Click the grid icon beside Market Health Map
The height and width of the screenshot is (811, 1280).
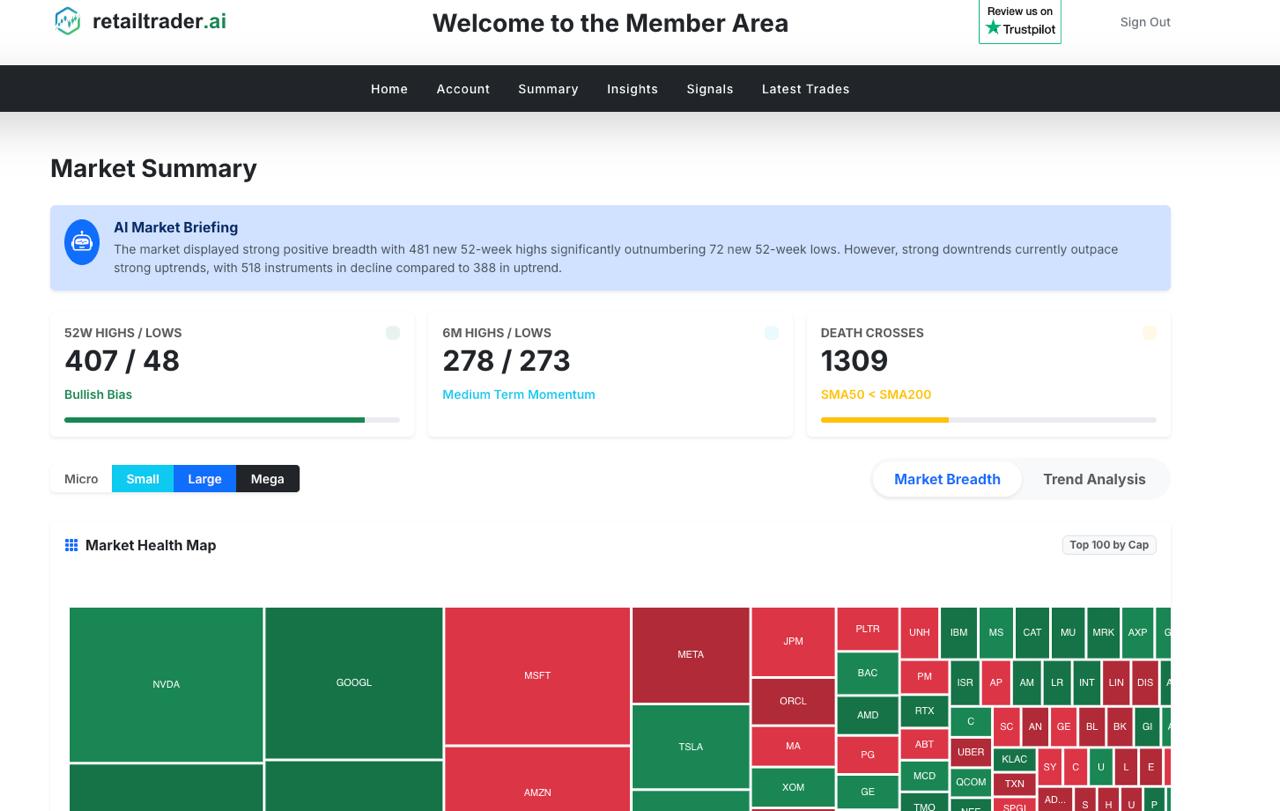tap(71, 544)
